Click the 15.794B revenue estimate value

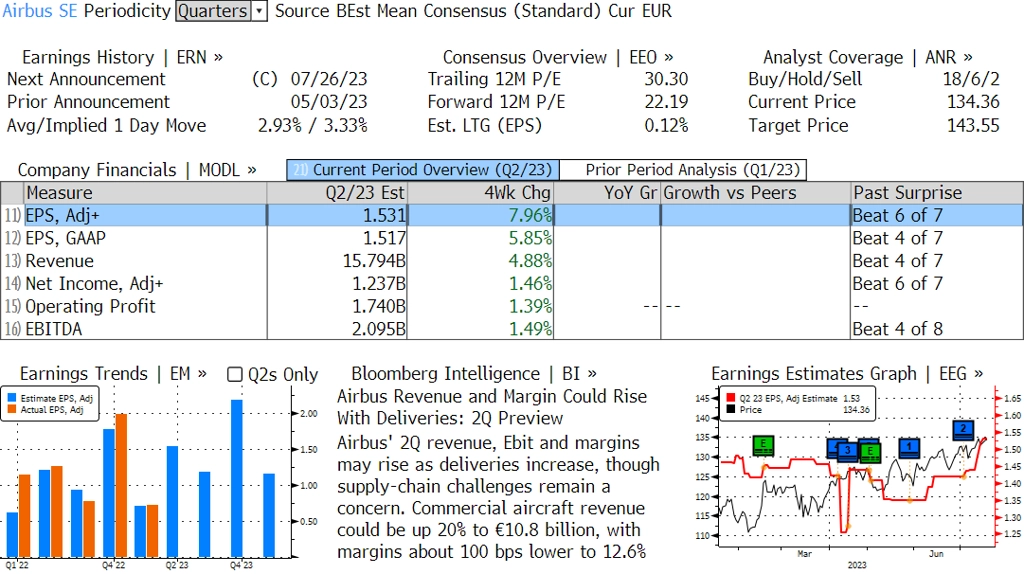click(374, 261)
